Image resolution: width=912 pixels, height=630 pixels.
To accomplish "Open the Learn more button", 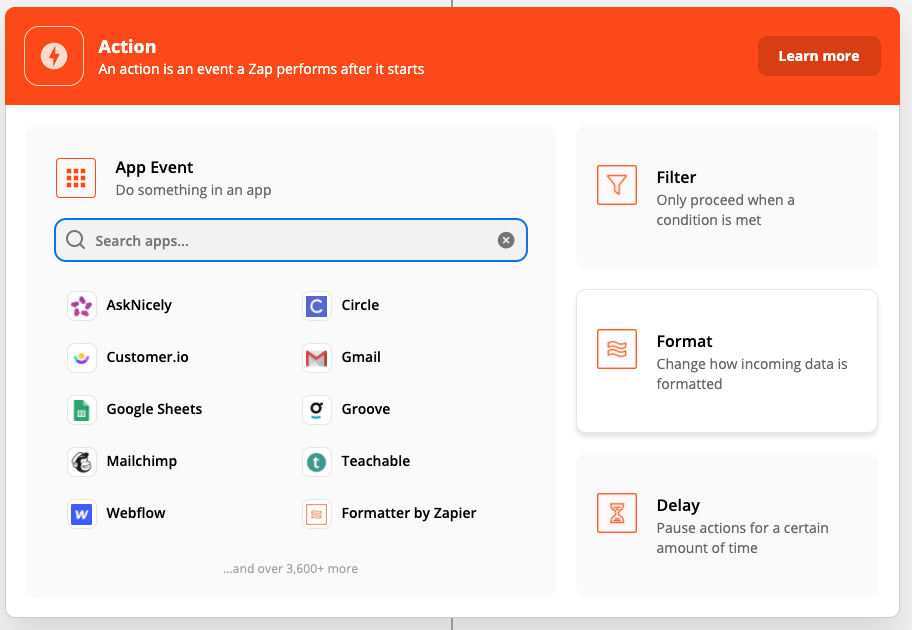I will 819,56.
